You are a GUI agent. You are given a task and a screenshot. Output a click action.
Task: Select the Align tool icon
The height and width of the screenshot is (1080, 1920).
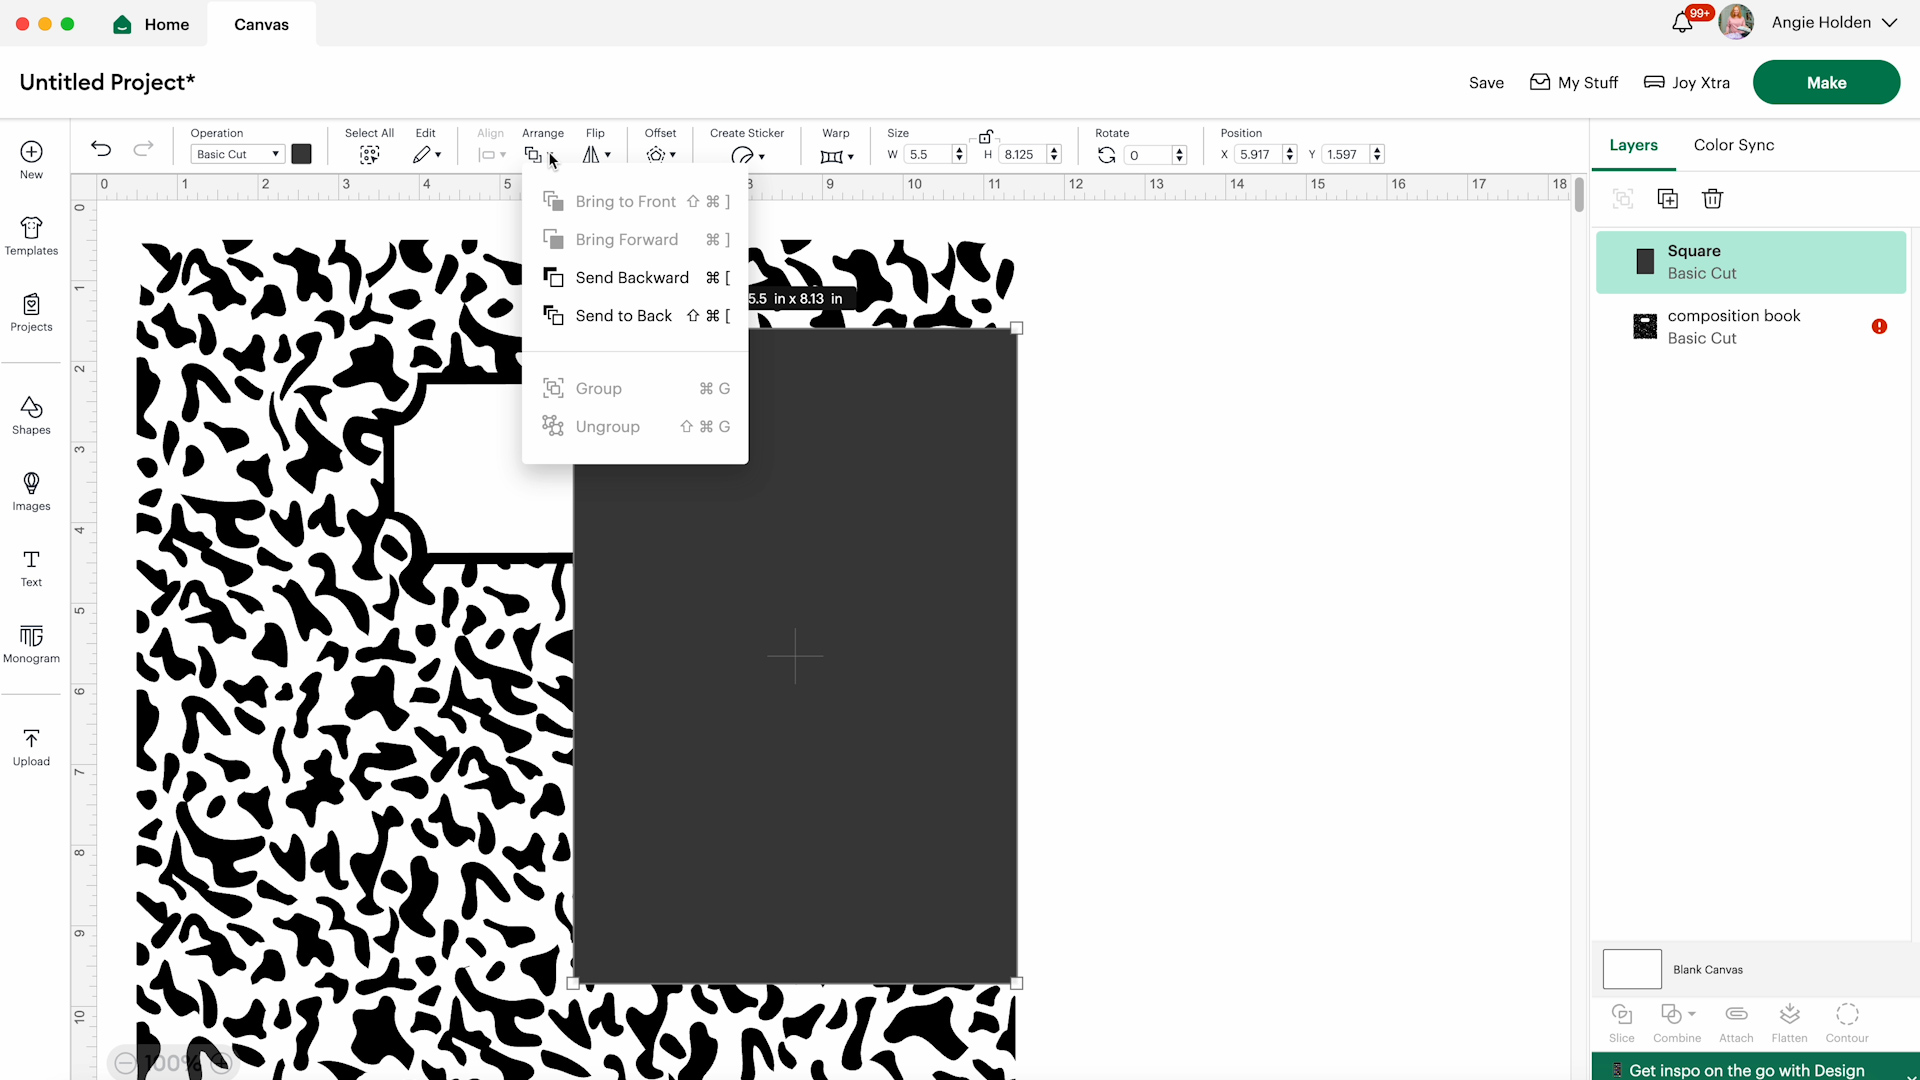[488, 154]
